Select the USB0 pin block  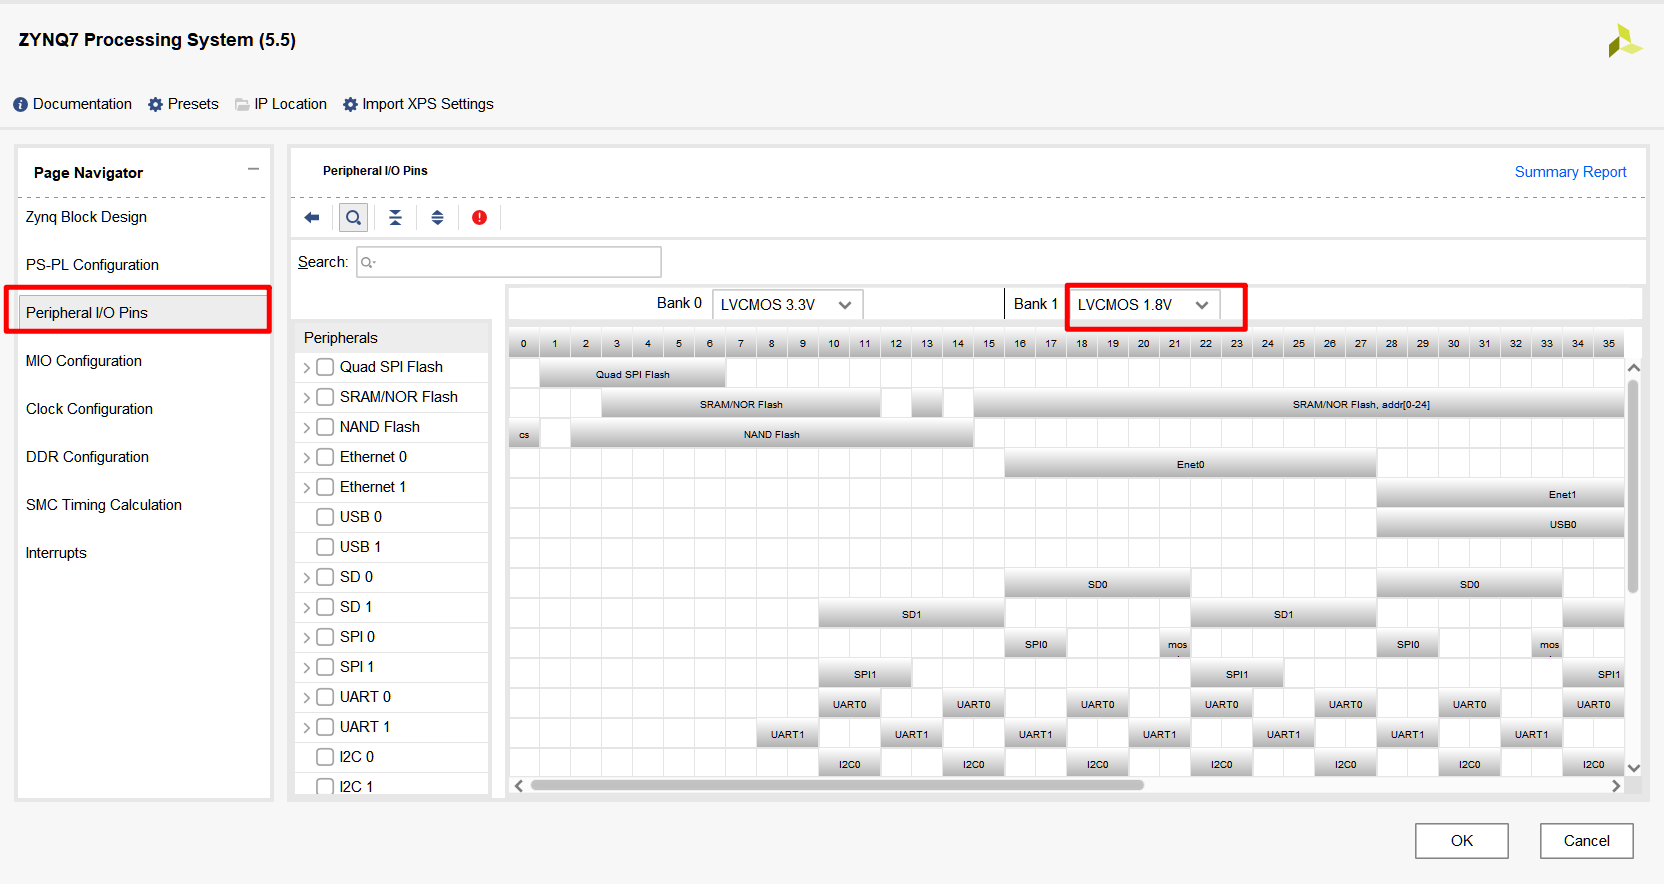pyautogui.click(x=1500, y=524)
